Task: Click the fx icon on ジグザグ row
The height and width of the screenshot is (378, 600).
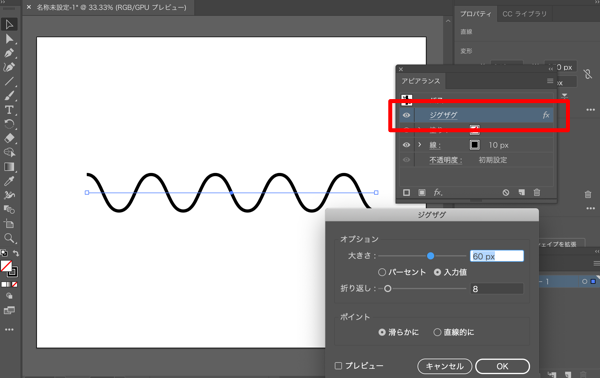Action: (x=546, y=115)
